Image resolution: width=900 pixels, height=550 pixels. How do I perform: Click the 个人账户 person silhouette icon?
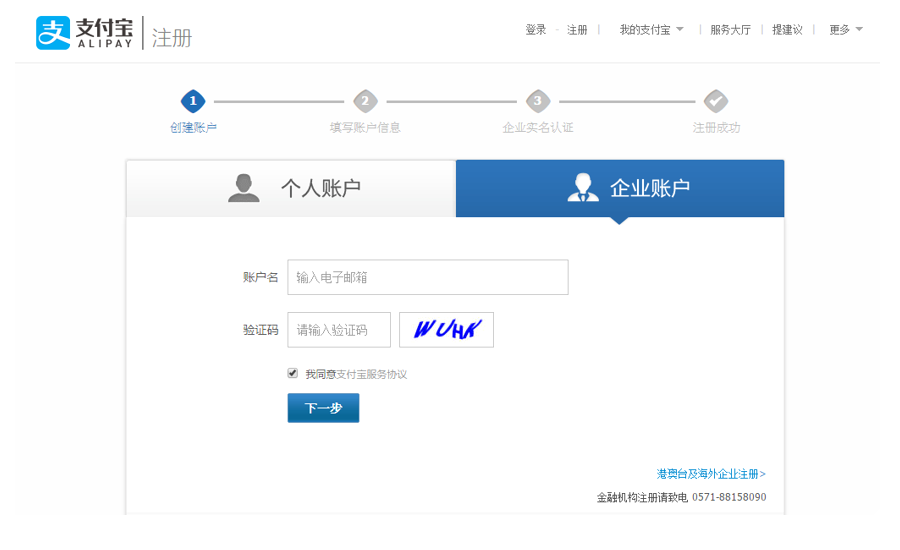(244, 188)
